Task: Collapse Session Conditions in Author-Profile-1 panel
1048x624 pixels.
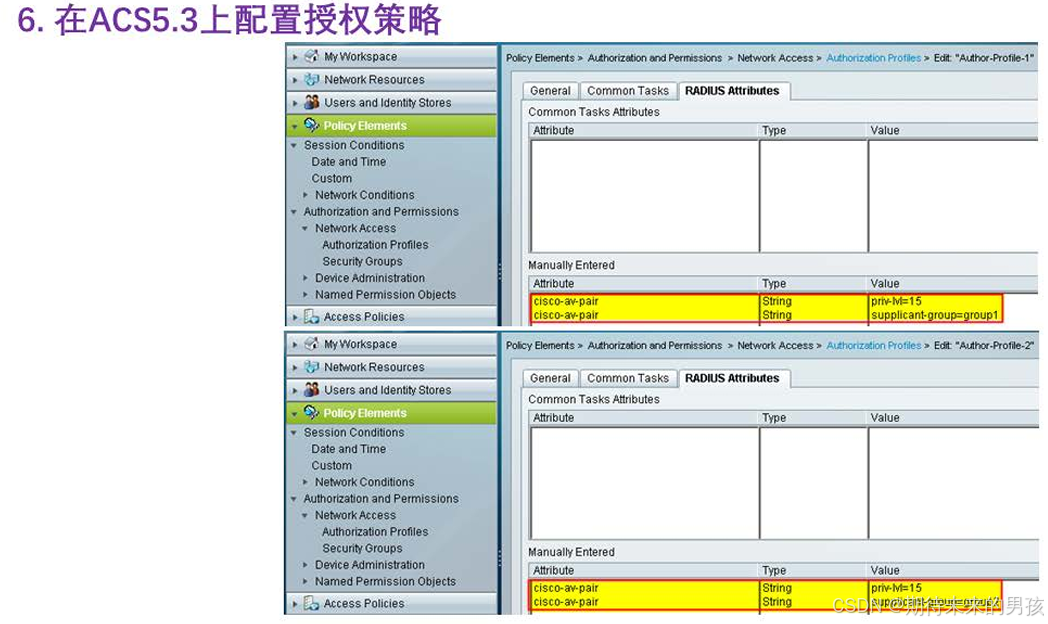Action: pos(294,145)
